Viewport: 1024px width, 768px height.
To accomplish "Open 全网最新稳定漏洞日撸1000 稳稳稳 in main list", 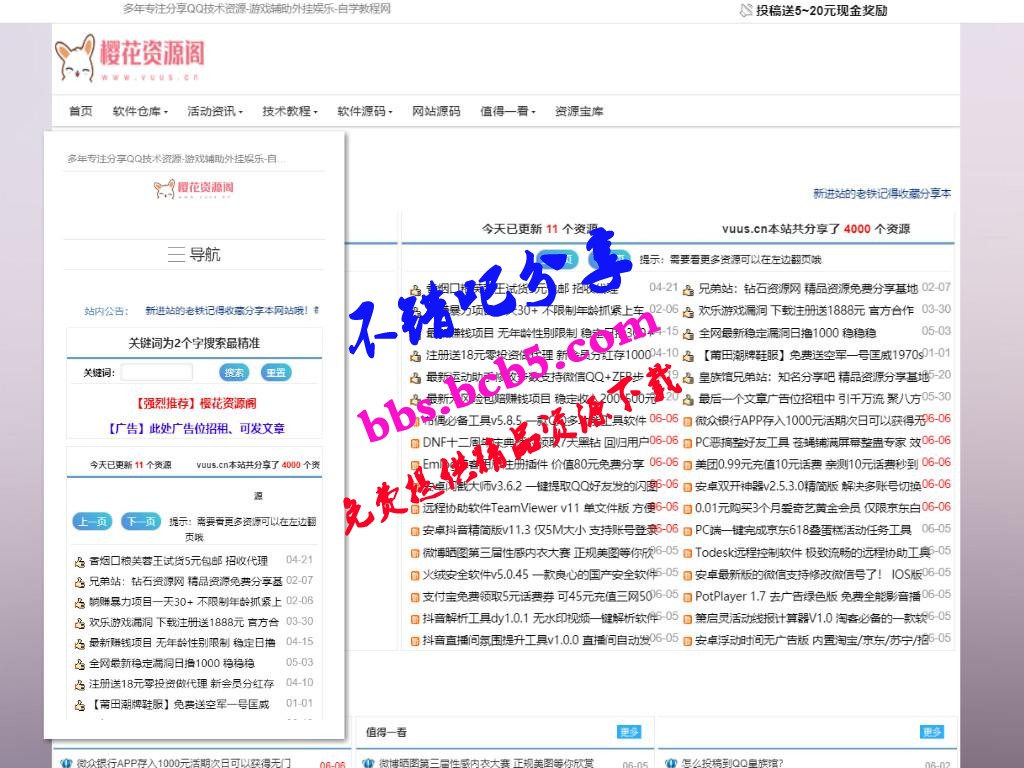I will point(787,332).
